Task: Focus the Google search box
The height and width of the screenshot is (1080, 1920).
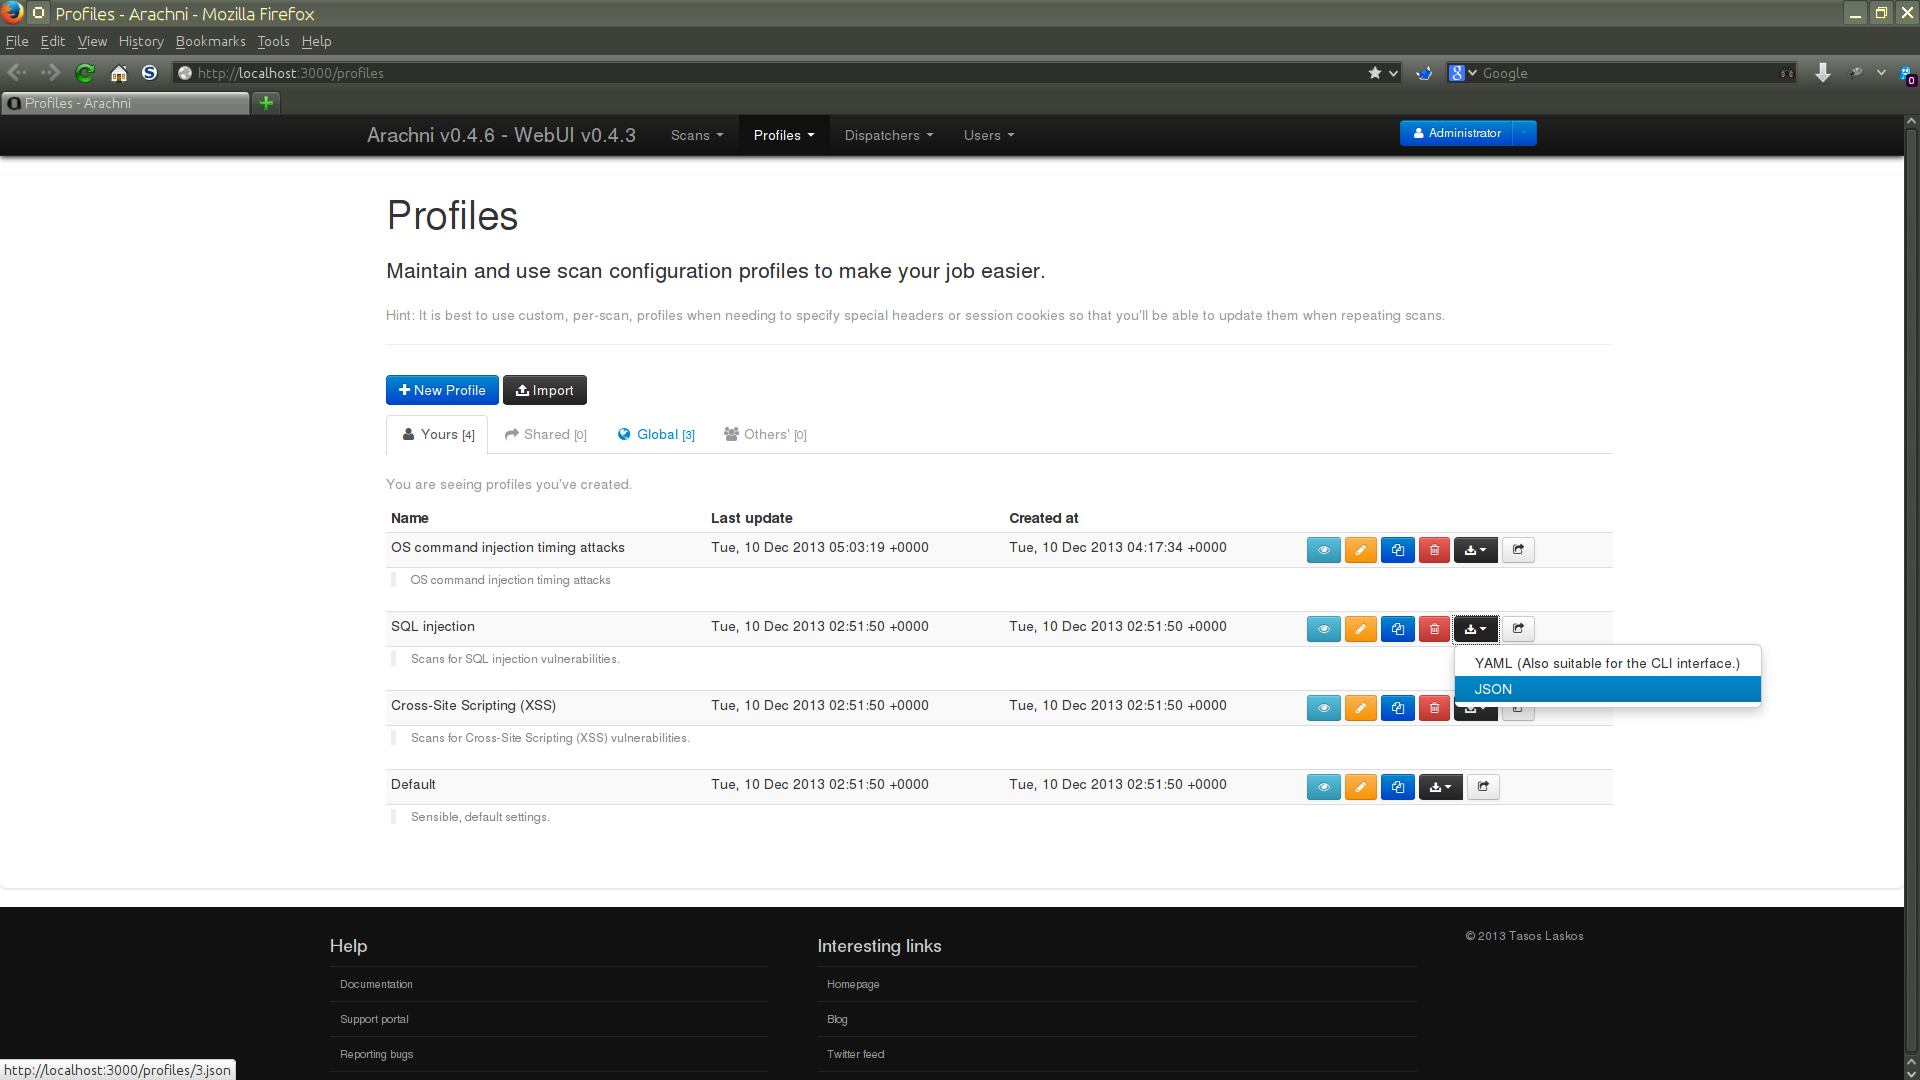Action: coord(1630,73)
